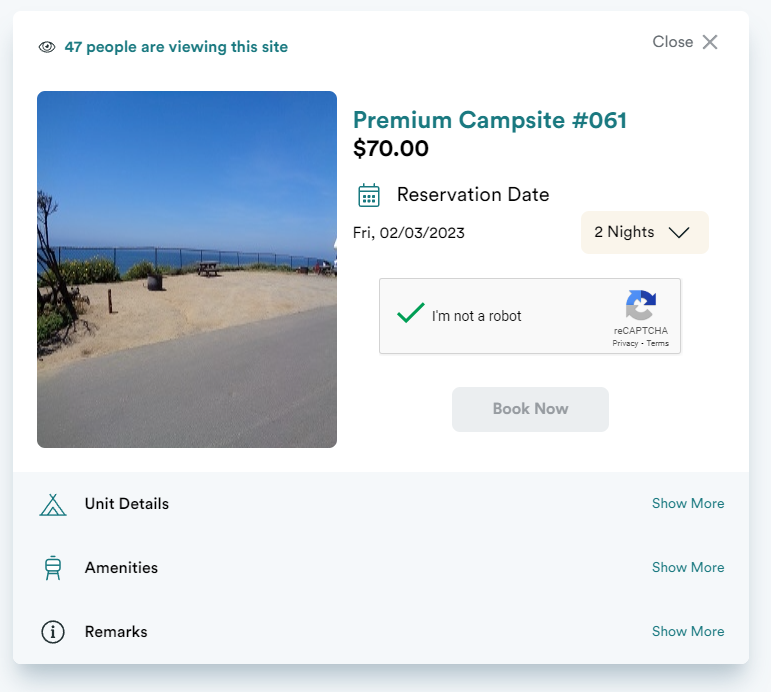Expand Amenities with Show More
The image size is (771, 692).
coord(688,568)
